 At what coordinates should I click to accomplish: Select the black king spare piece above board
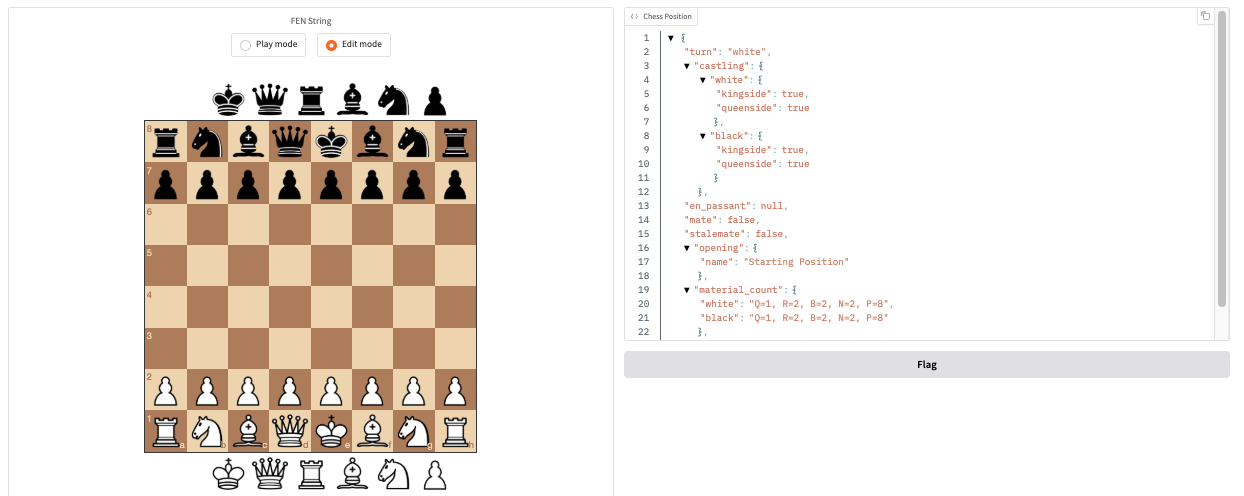coord(229,100)
